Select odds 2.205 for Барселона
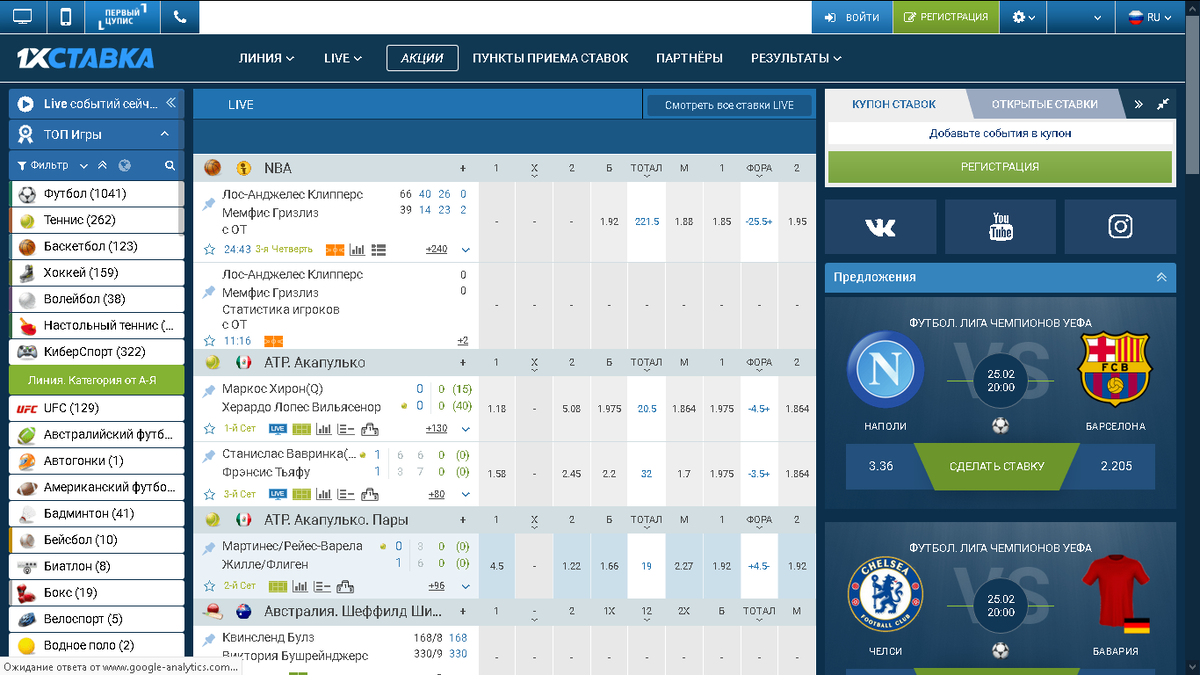This screenshot has height=675, width=1200. pyautogui.click(x=1115, y=466)
